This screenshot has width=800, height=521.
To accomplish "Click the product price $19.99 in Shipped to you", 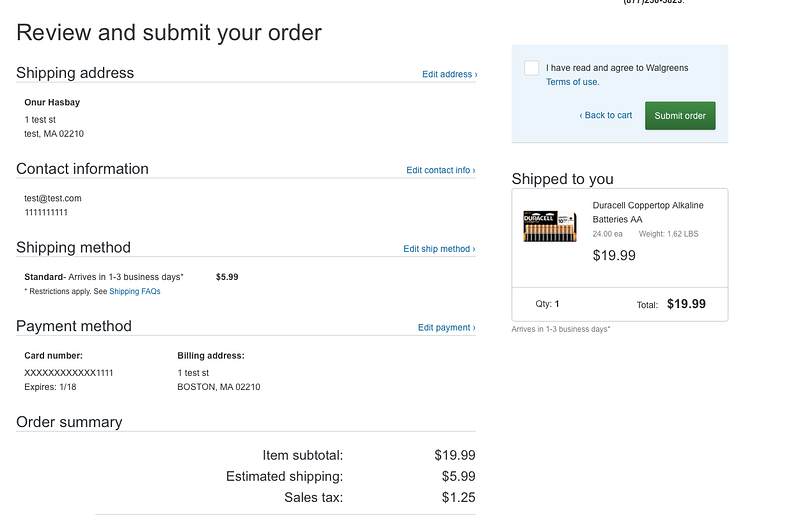I will coord(614,255).
